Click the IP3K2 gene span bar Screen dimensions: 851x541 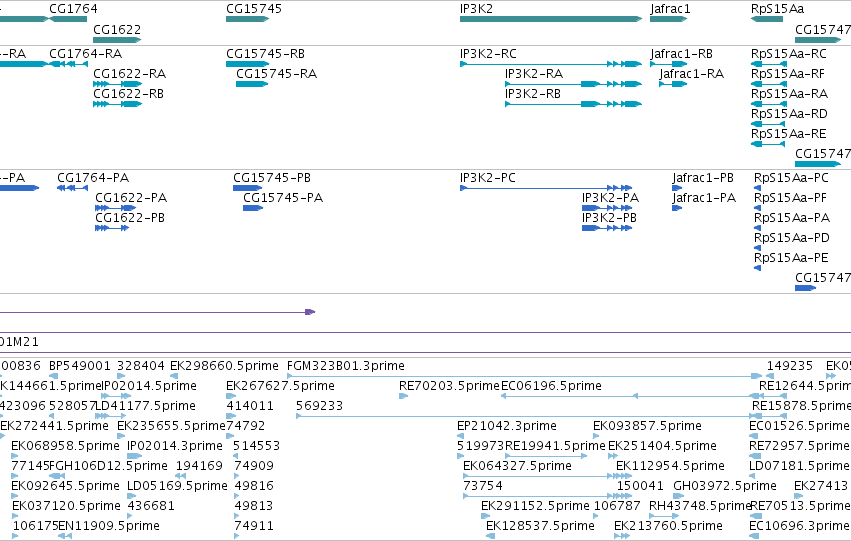click(x=551, y=19)
